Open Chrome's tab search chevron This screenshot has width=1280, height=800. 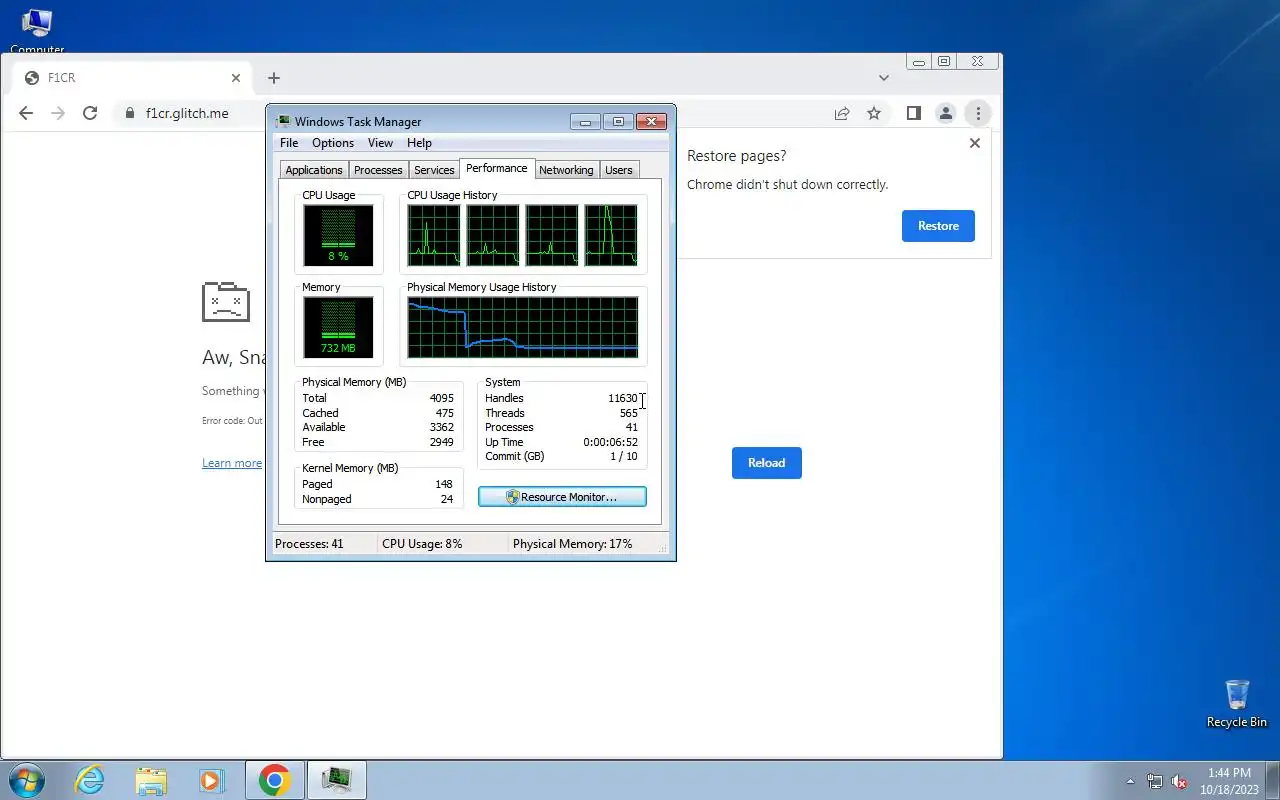pos(884,78)
